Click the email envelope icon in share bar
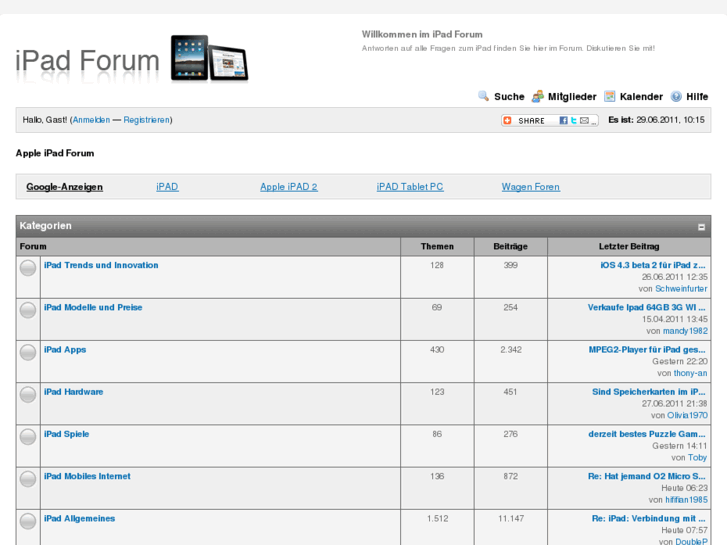The width and height of the screenshot is (727, 545). [583, 120]
